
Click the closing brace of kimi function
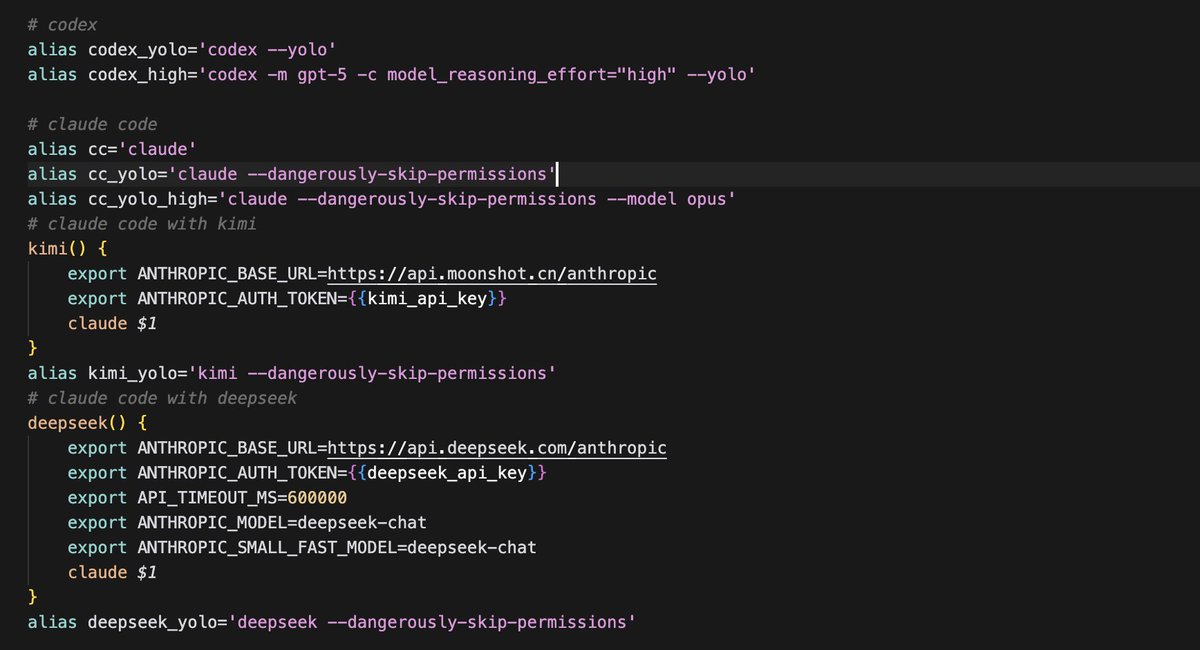pyautogui.click(x=33, y=349)
